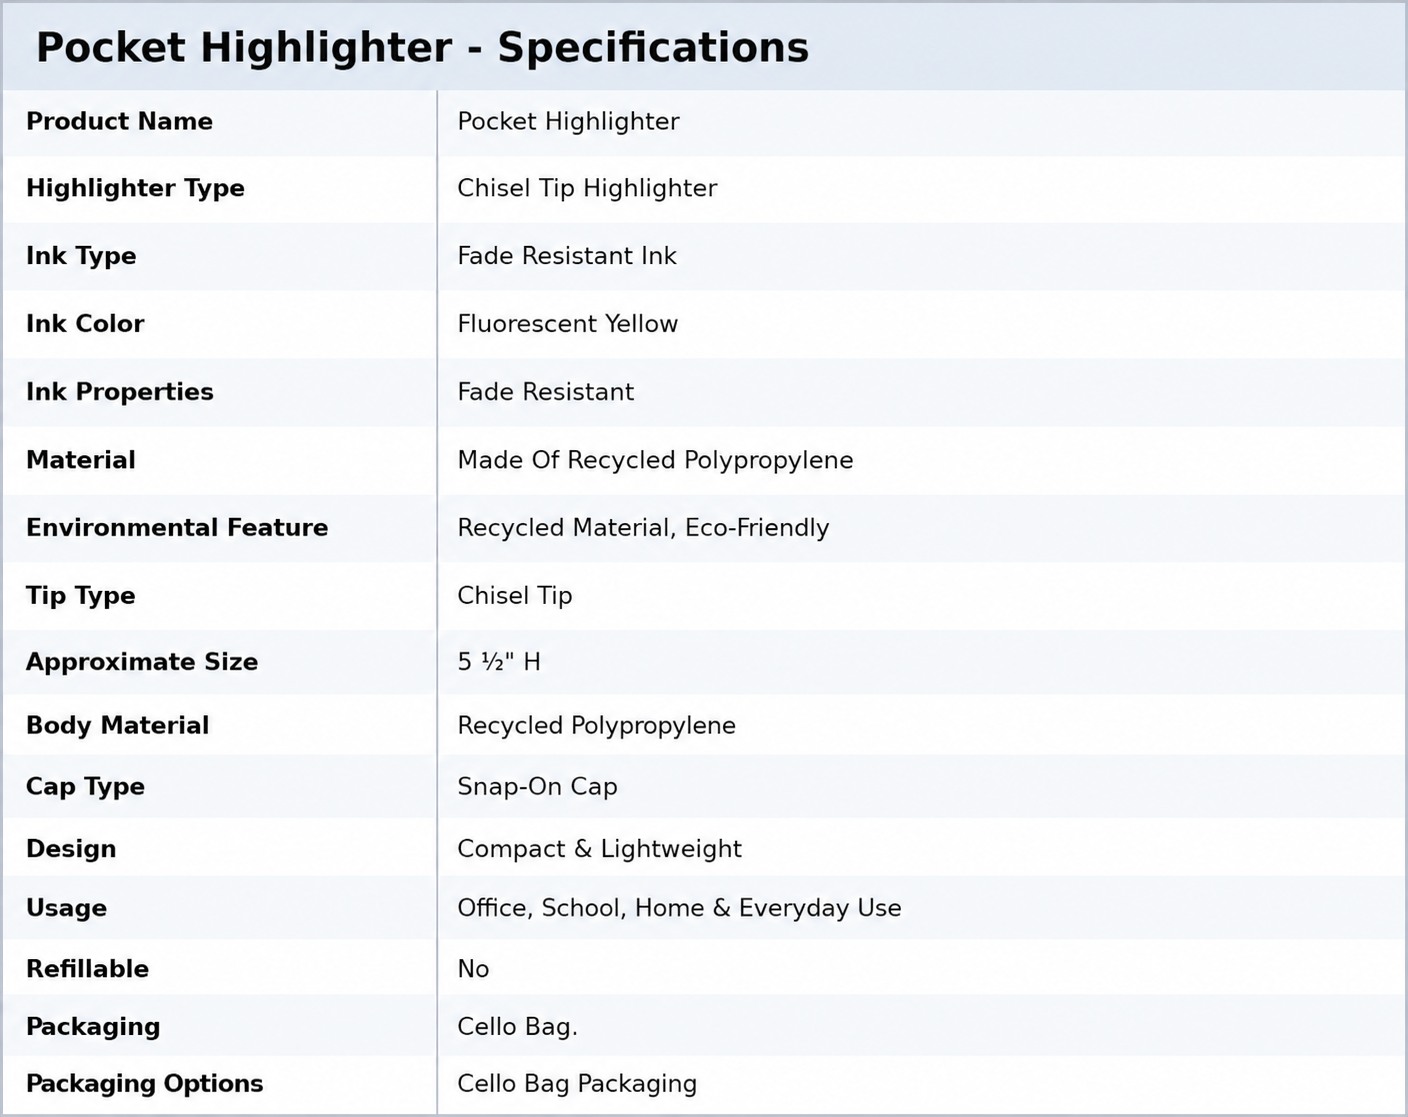
Task: Select the 'Pocket Highlighter' value in the Product Name row
Action: click(568, 122)
